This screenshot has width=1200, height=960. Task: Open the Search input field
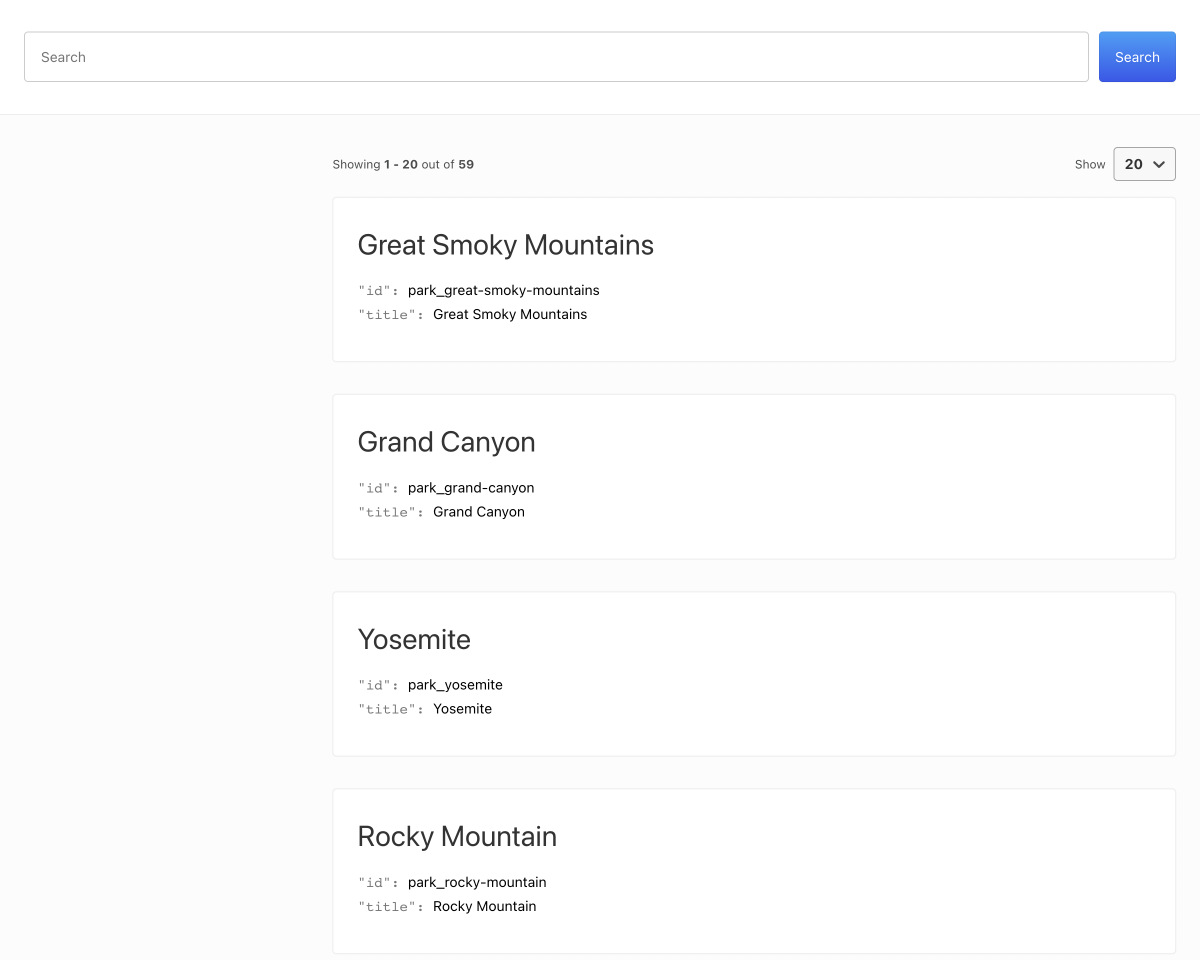[x=556, y=57]
